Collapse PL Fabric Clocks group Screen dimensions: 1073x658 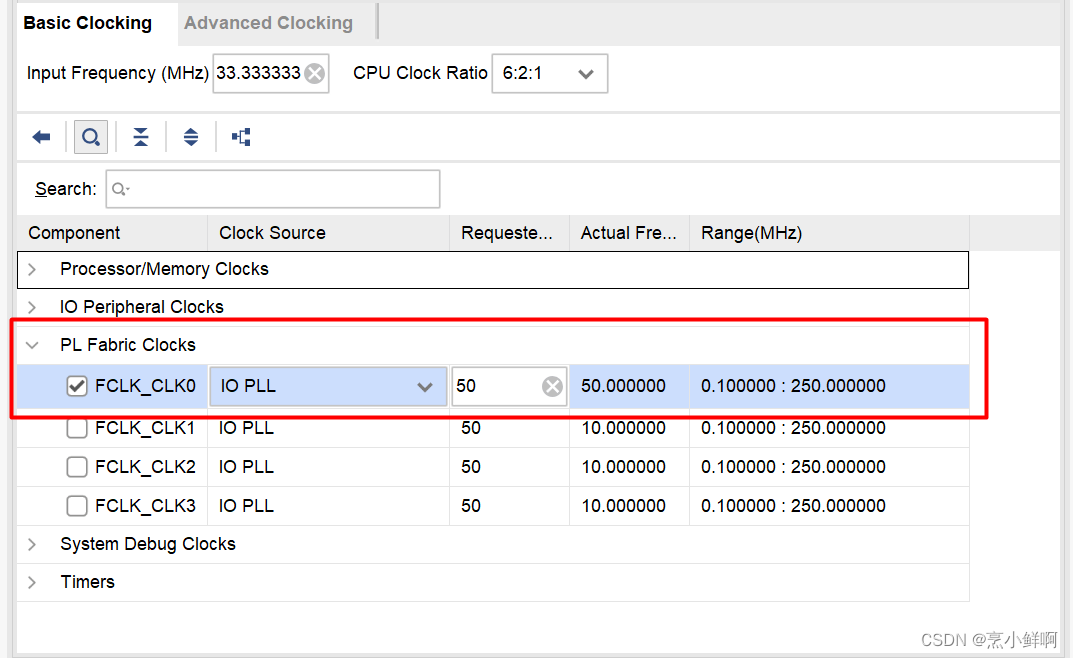(x=32, y=345)
